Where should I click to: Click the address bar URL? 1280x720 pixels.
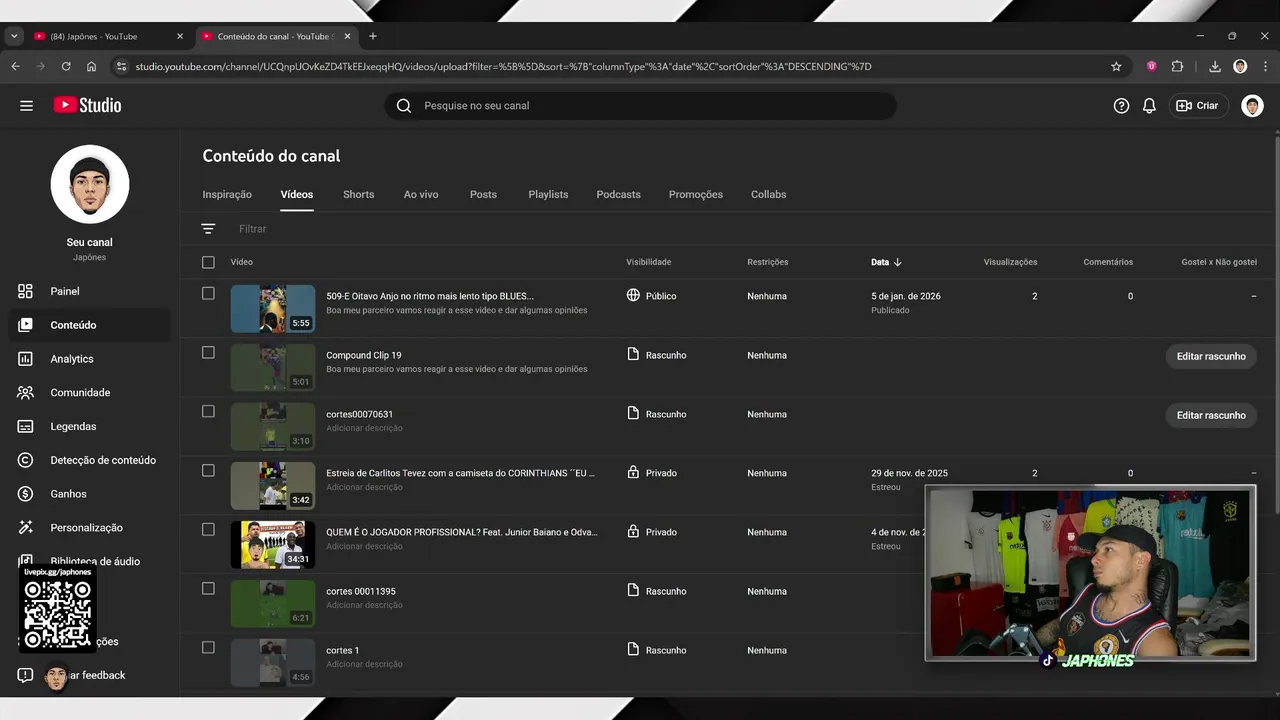coord(503,66)
